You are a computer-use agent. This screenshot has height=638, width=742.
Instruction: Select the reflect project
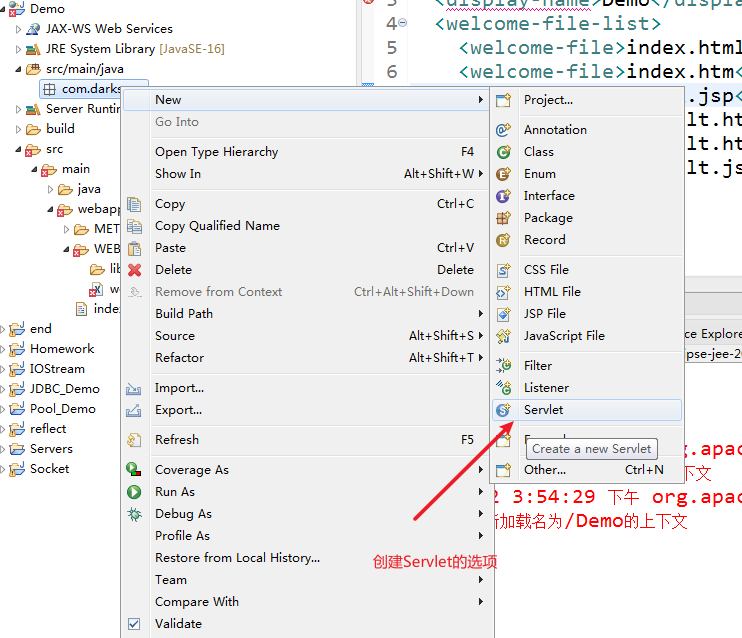[x=48, y=429]
